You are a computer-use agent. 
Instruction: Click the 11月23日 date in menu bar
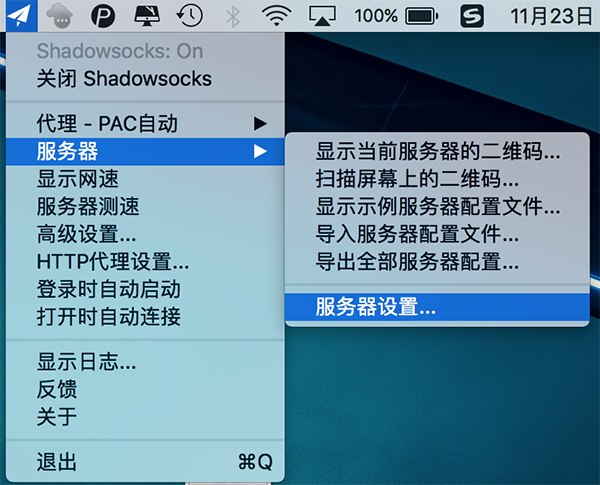(x=551, y=16)
